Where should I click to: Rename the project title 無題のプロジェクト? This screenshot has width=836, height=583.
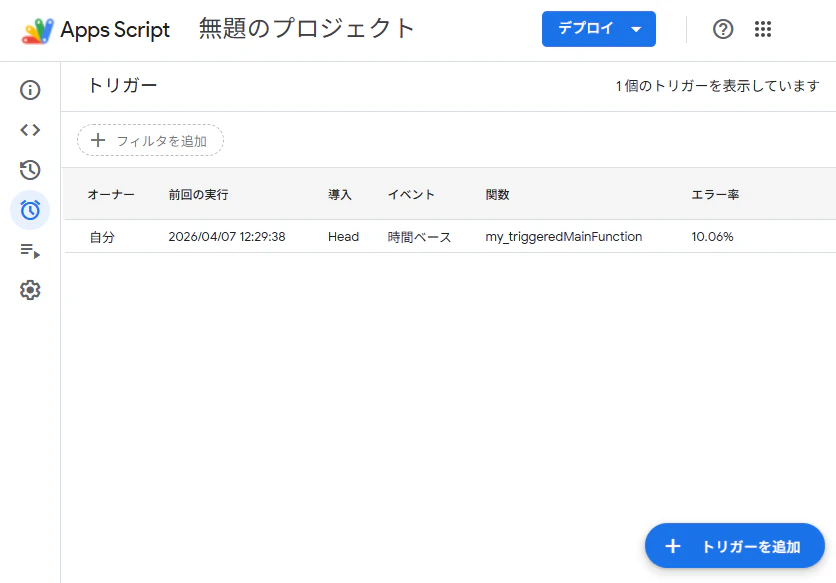(307, 28)
